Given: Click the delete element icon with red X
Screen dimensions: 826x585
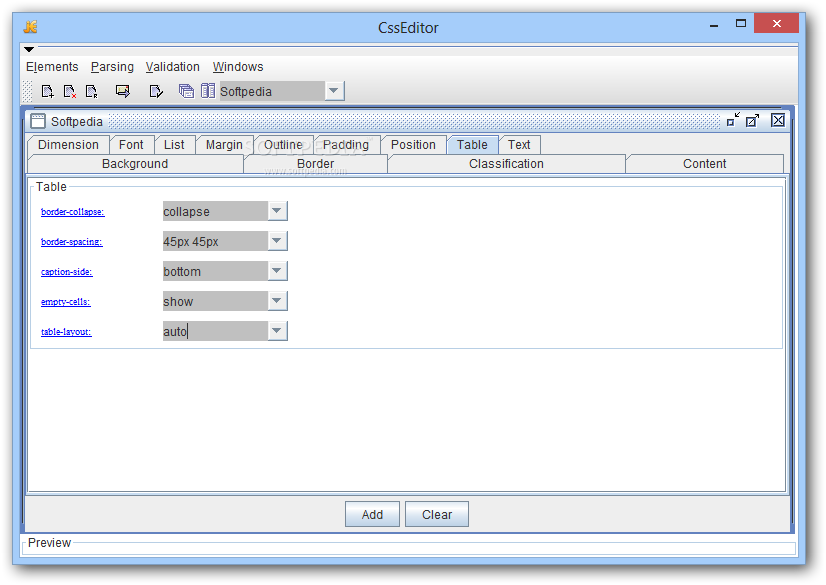Looking at the screenshot, I should [x=70, y=92].
